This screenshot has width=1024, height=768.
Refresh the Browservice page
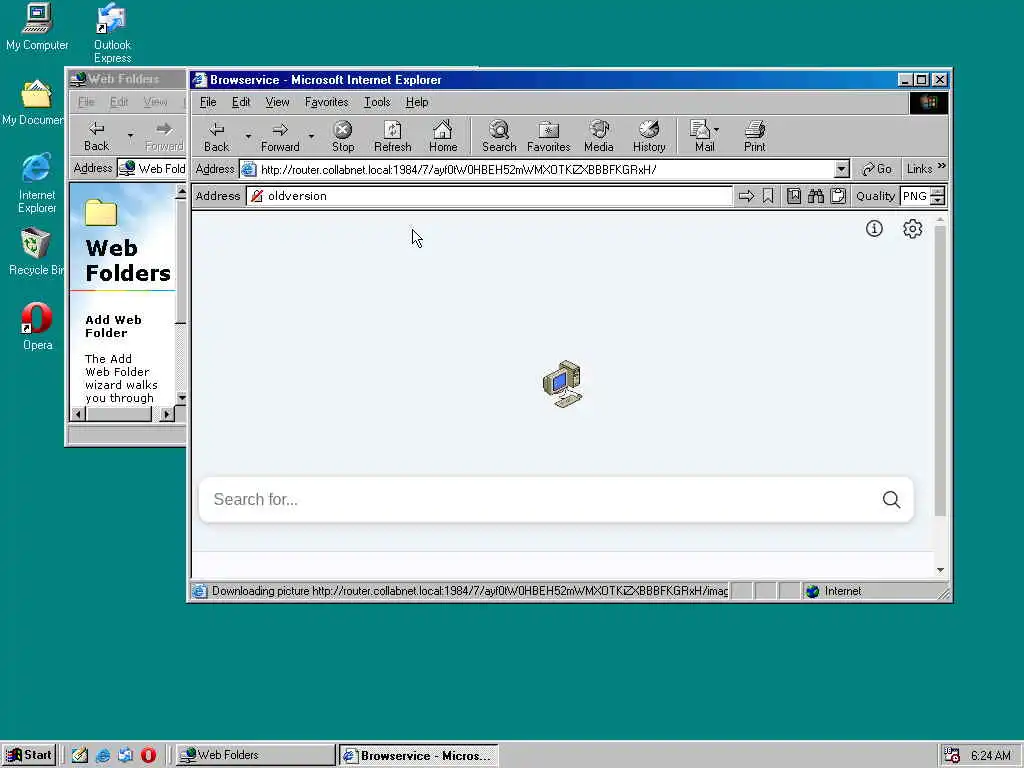pos(392,136)
